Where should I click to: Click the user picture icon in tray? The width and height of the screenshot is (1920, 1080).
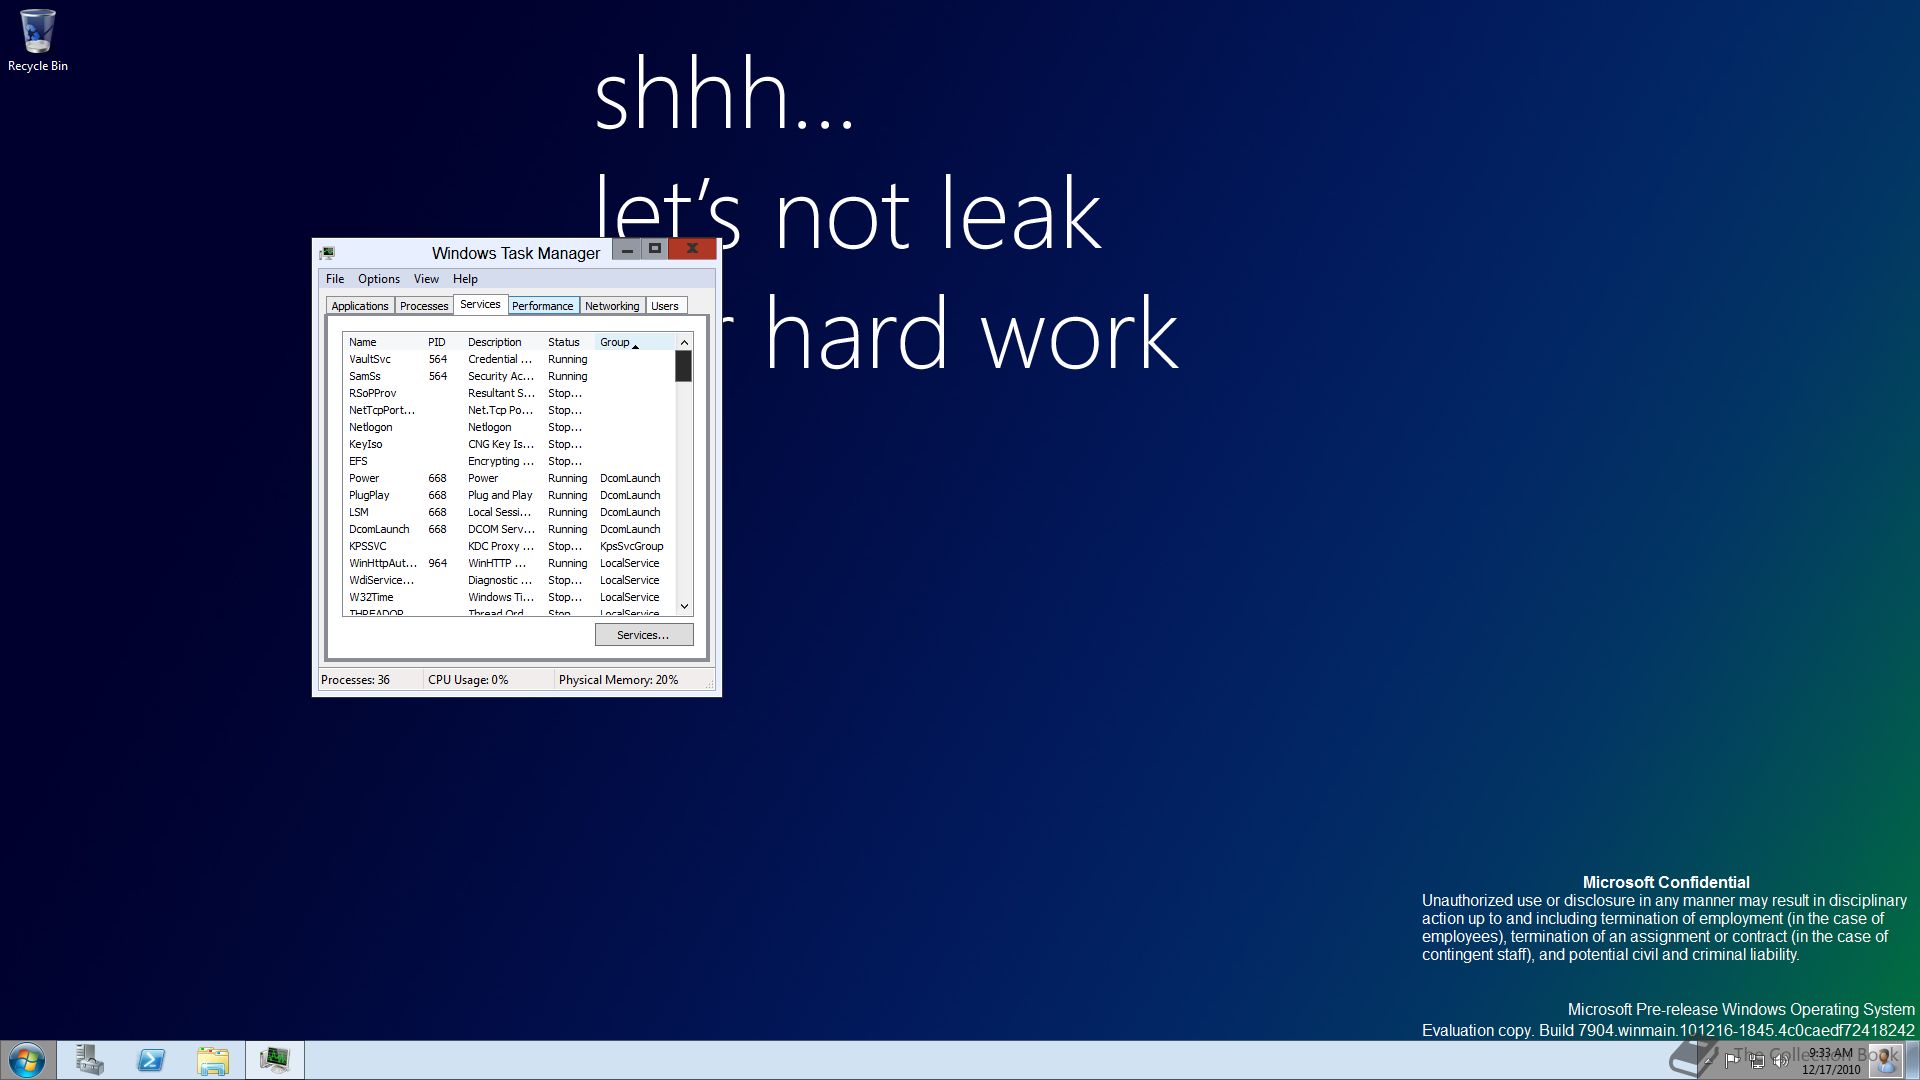pyautogui.click(x=1884, y=1059)
